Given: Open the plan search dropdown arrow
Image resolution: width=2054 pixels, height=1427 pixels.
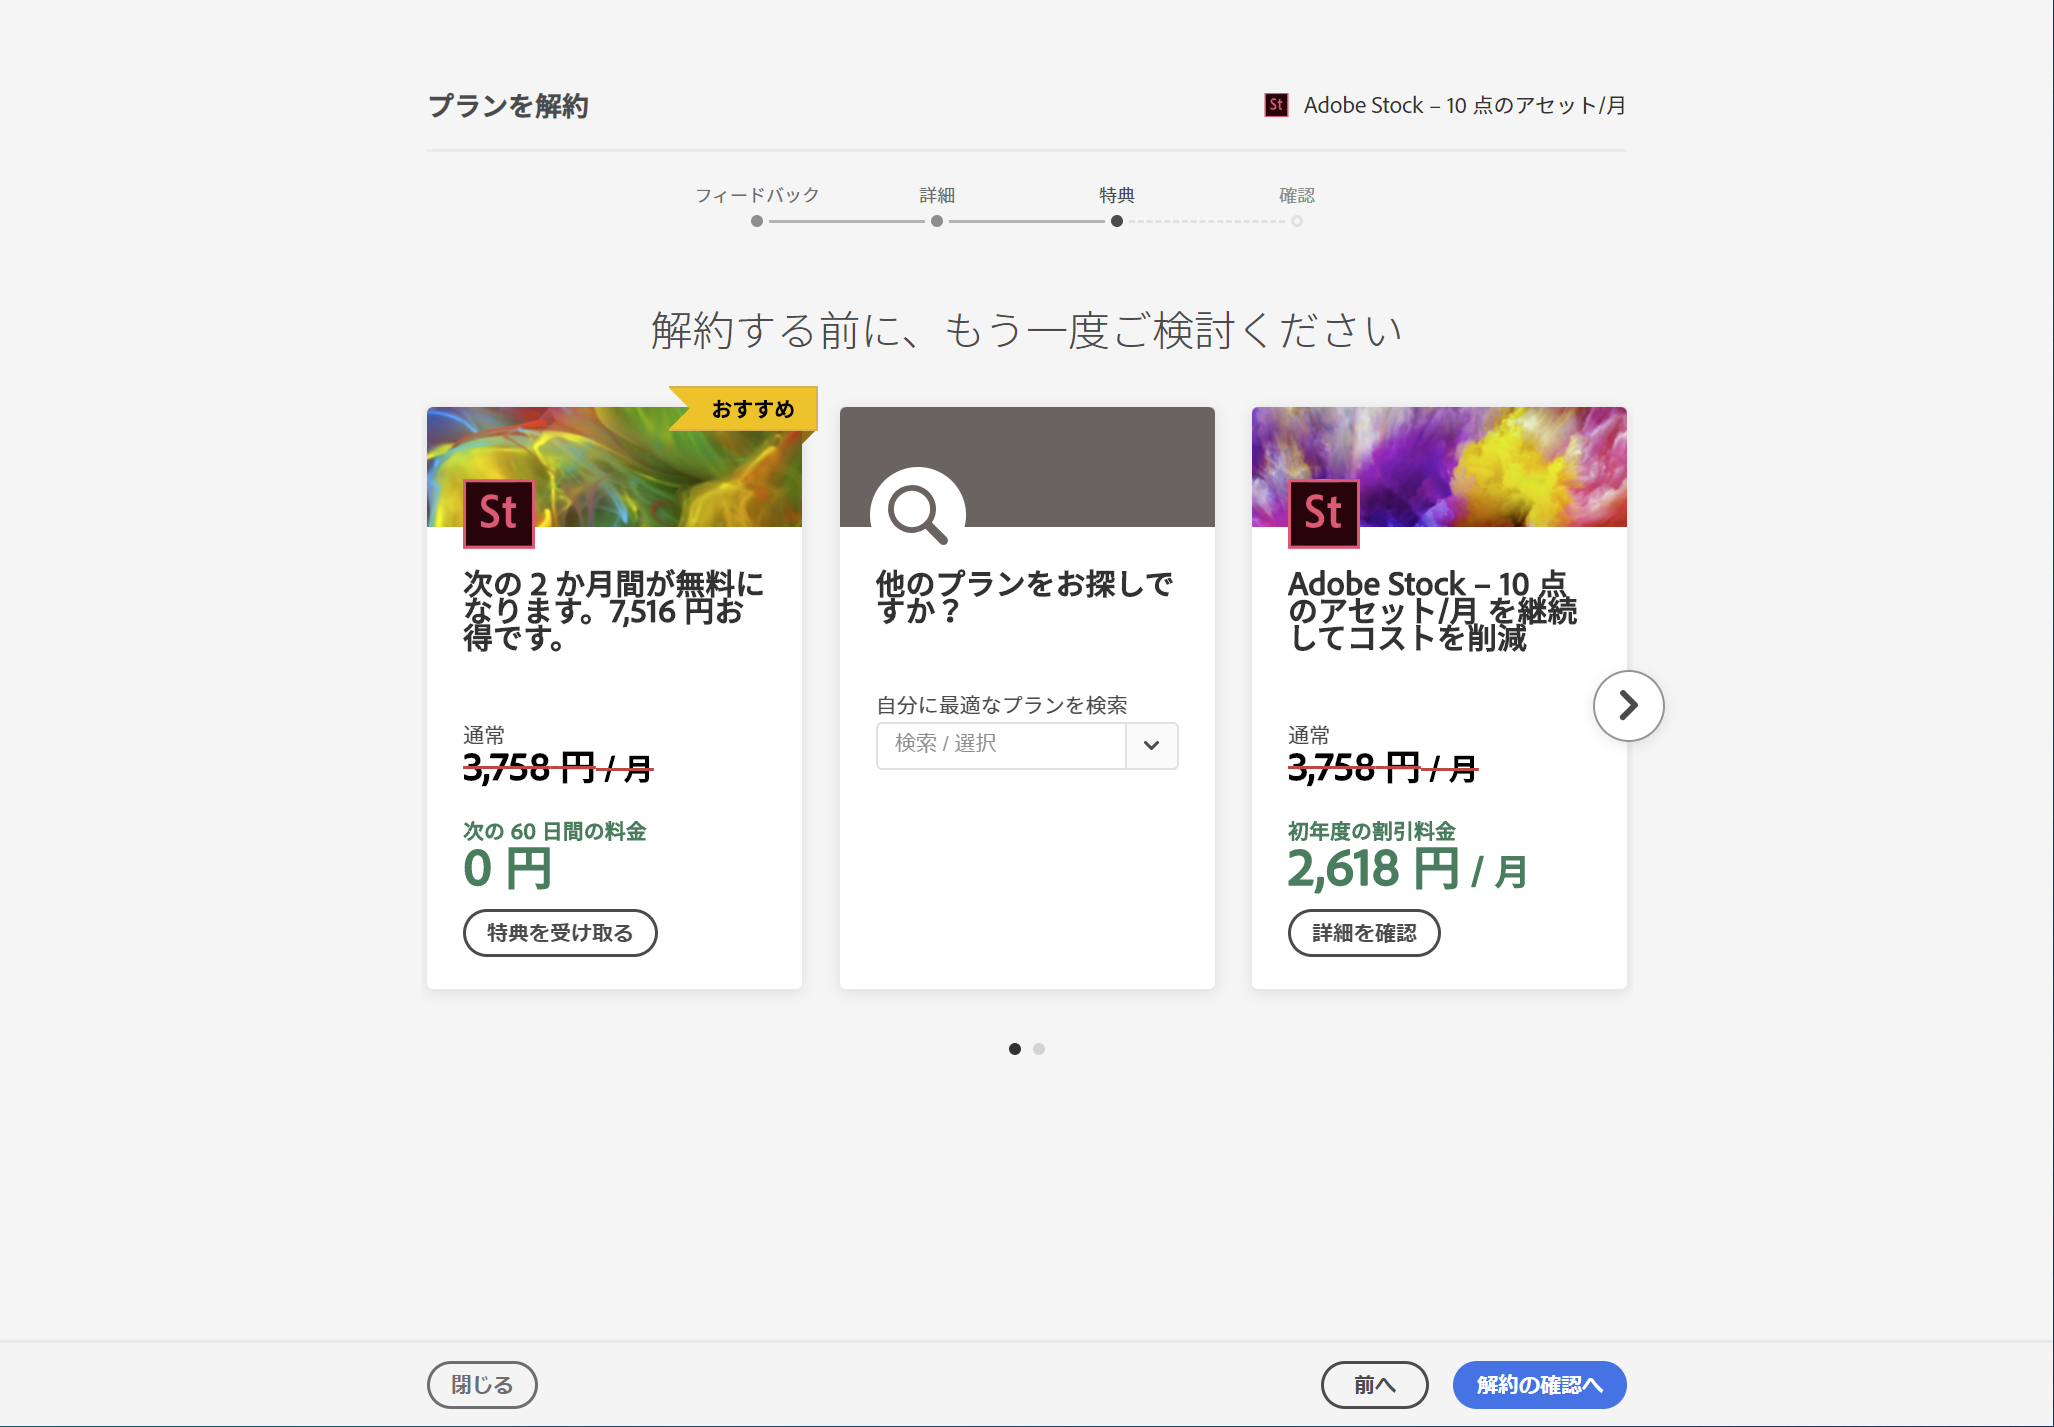Looking at the screenshot, I should point(1151,745).
